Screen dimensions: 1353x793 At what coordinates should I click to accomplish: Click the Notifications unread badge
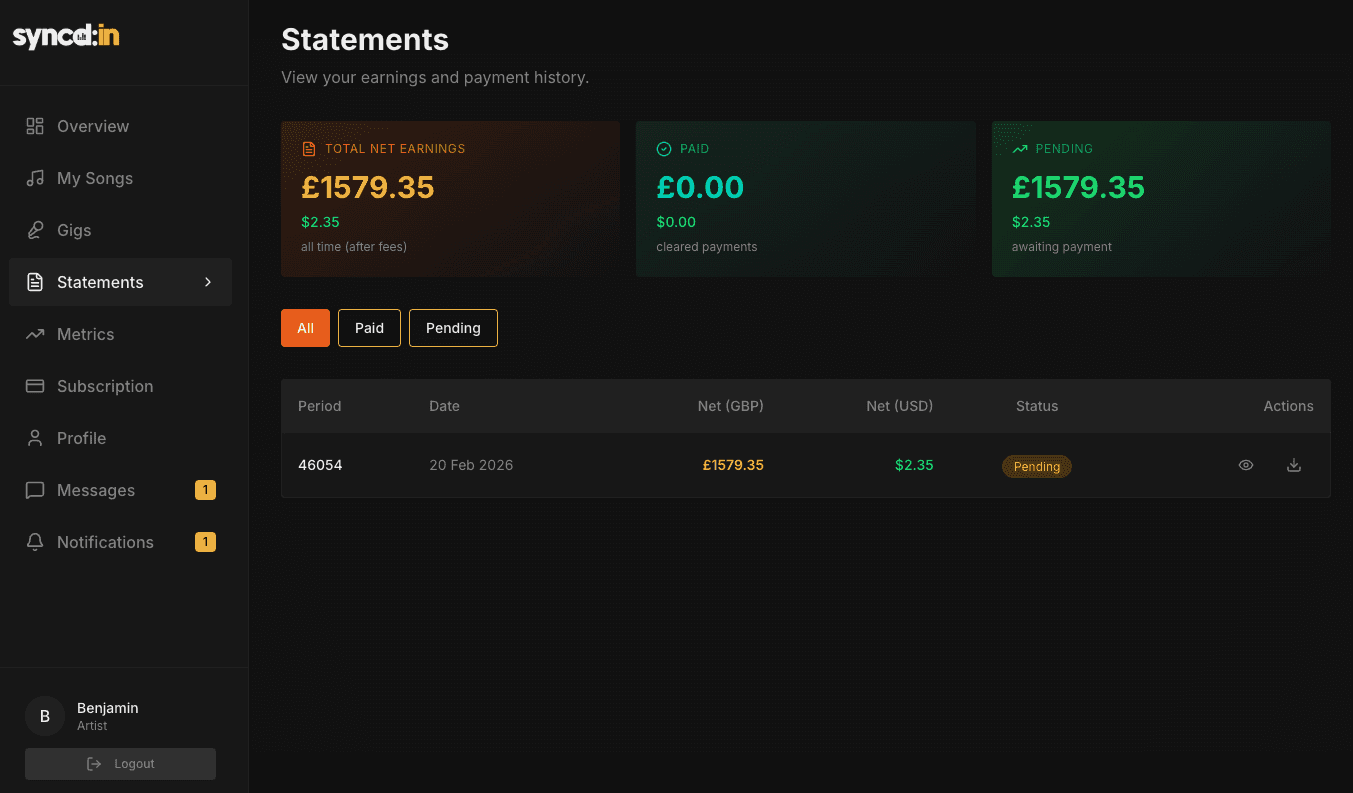205,542
